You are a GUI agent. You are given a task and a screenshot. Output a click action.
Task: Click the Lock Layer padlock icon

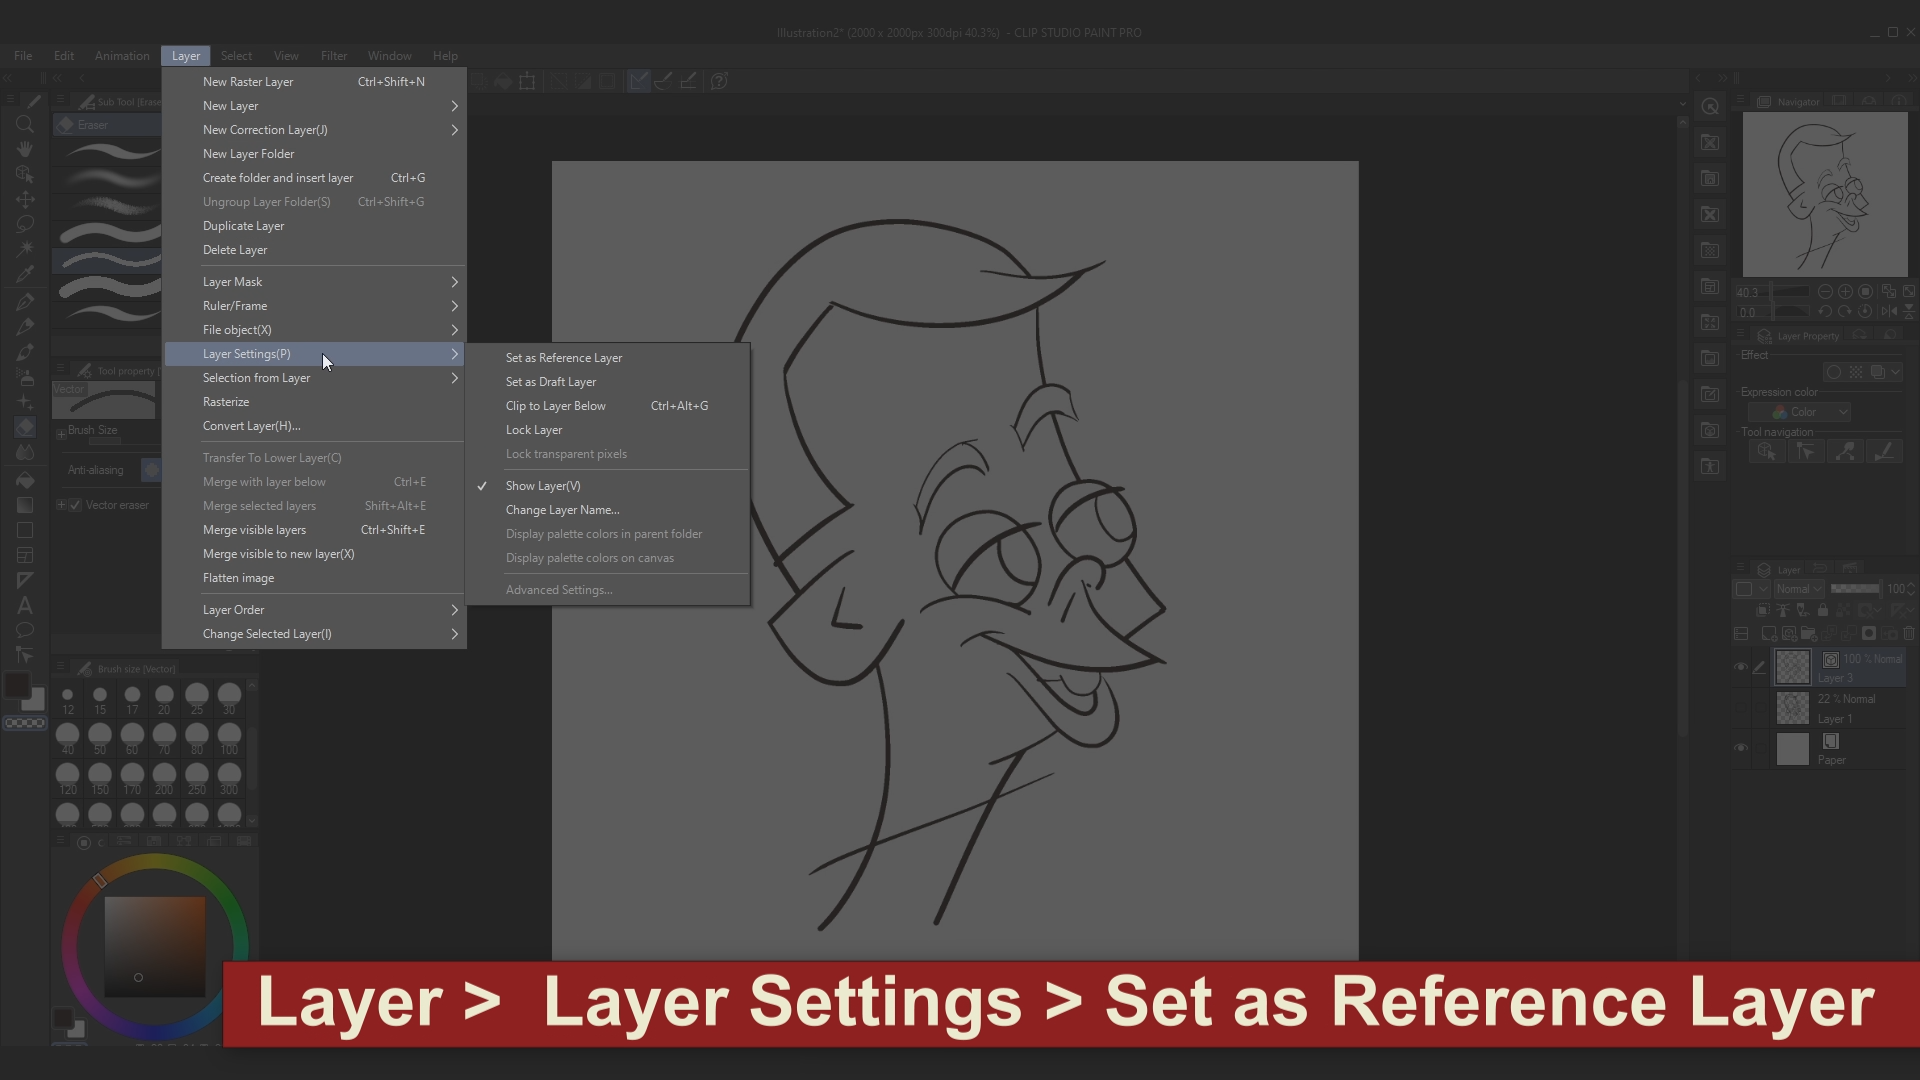coord(1823,610)
